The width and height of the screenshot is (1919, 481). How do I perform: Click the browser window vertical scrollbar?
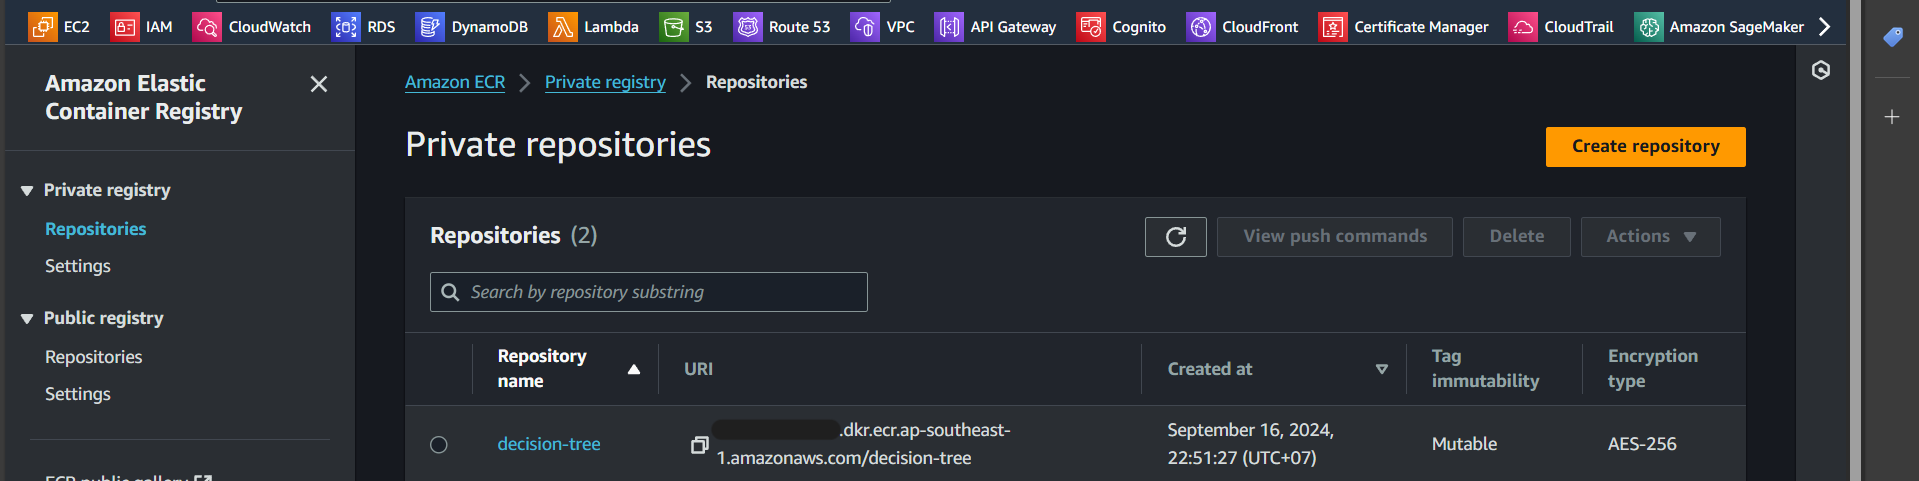point(1855,240)
